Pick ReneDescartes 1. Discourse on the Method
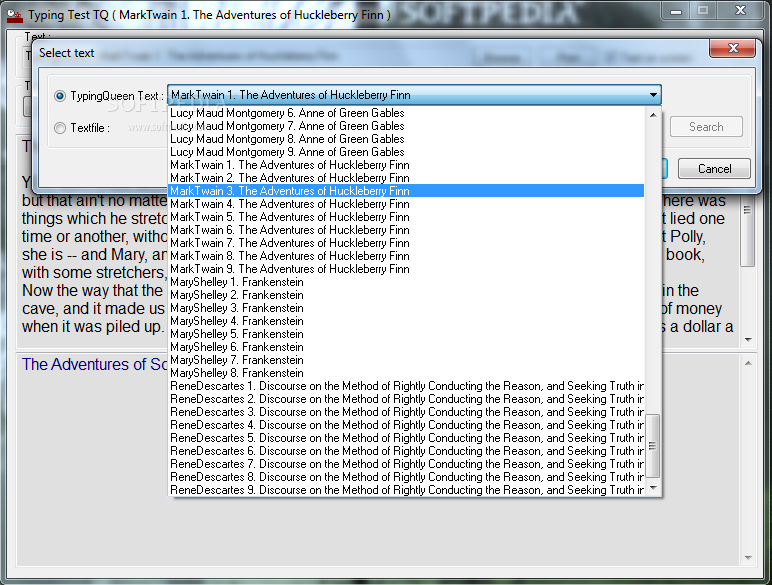 406,386
